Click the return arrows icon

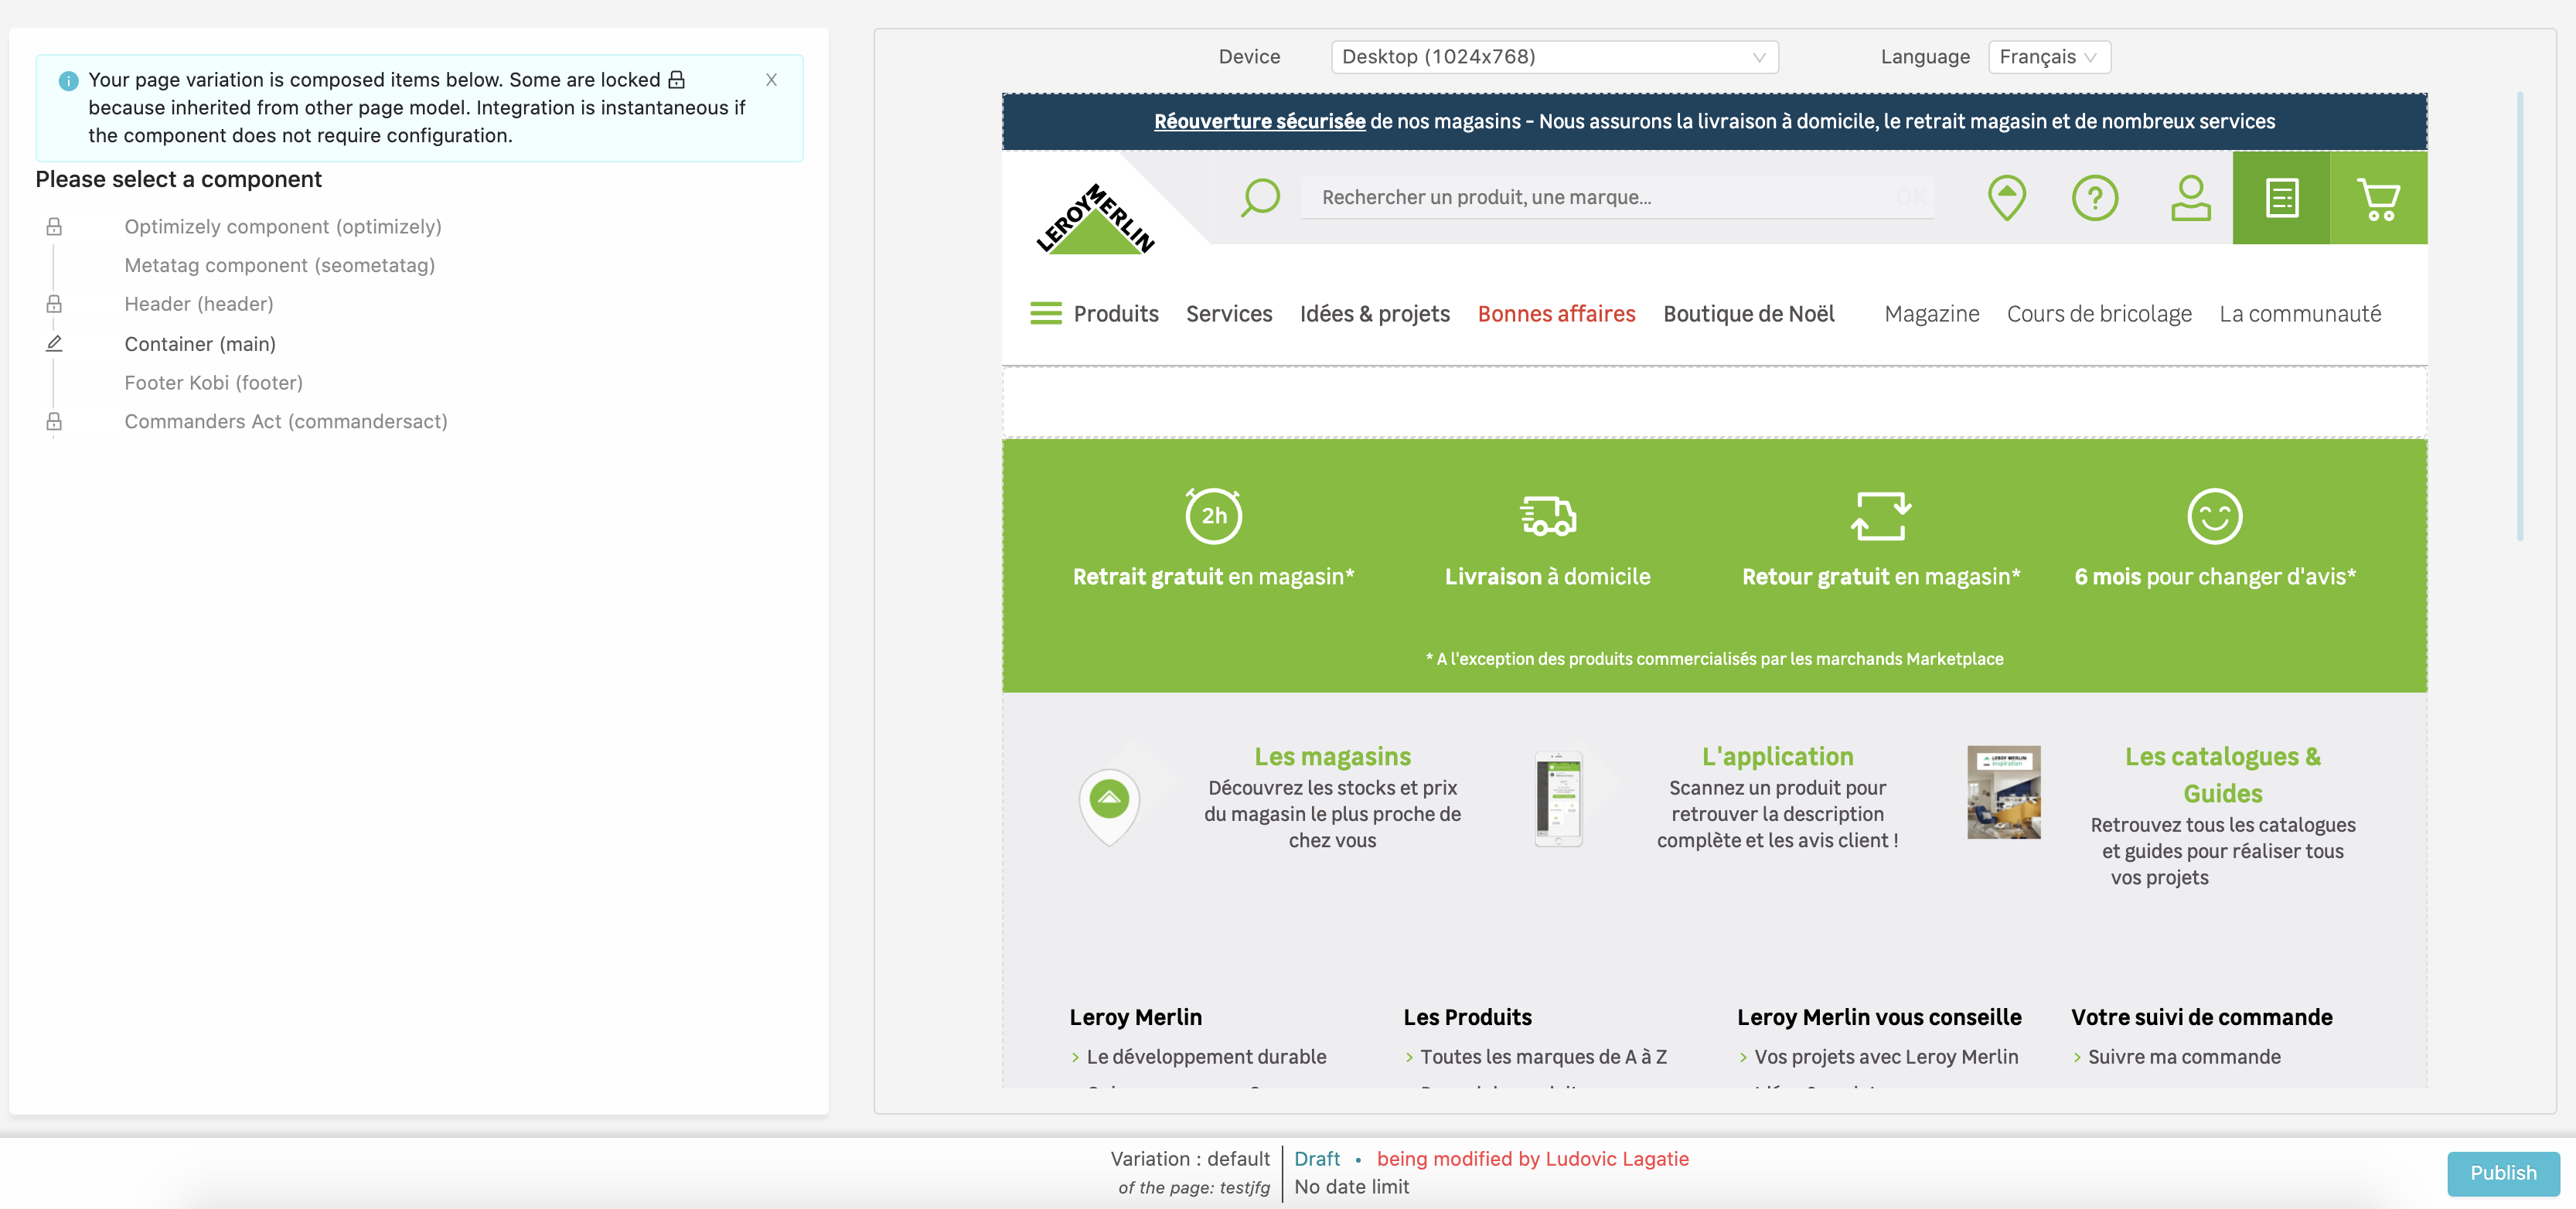(x=1881, y=516)
